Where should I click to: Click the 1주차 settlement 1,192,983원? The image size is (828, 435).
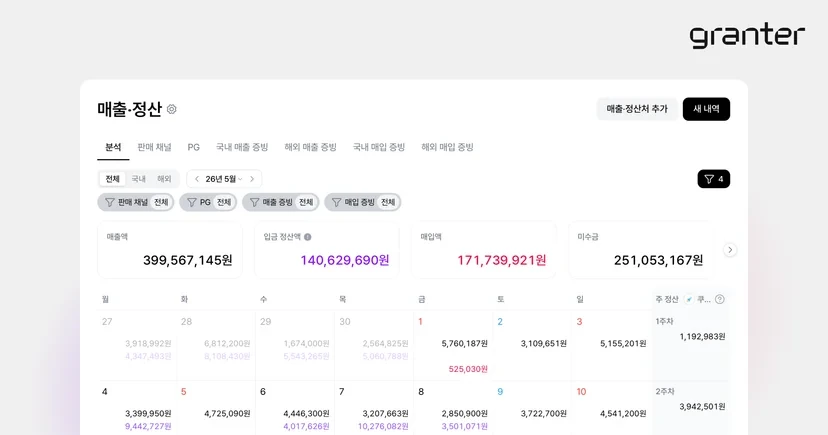point(702,337)
